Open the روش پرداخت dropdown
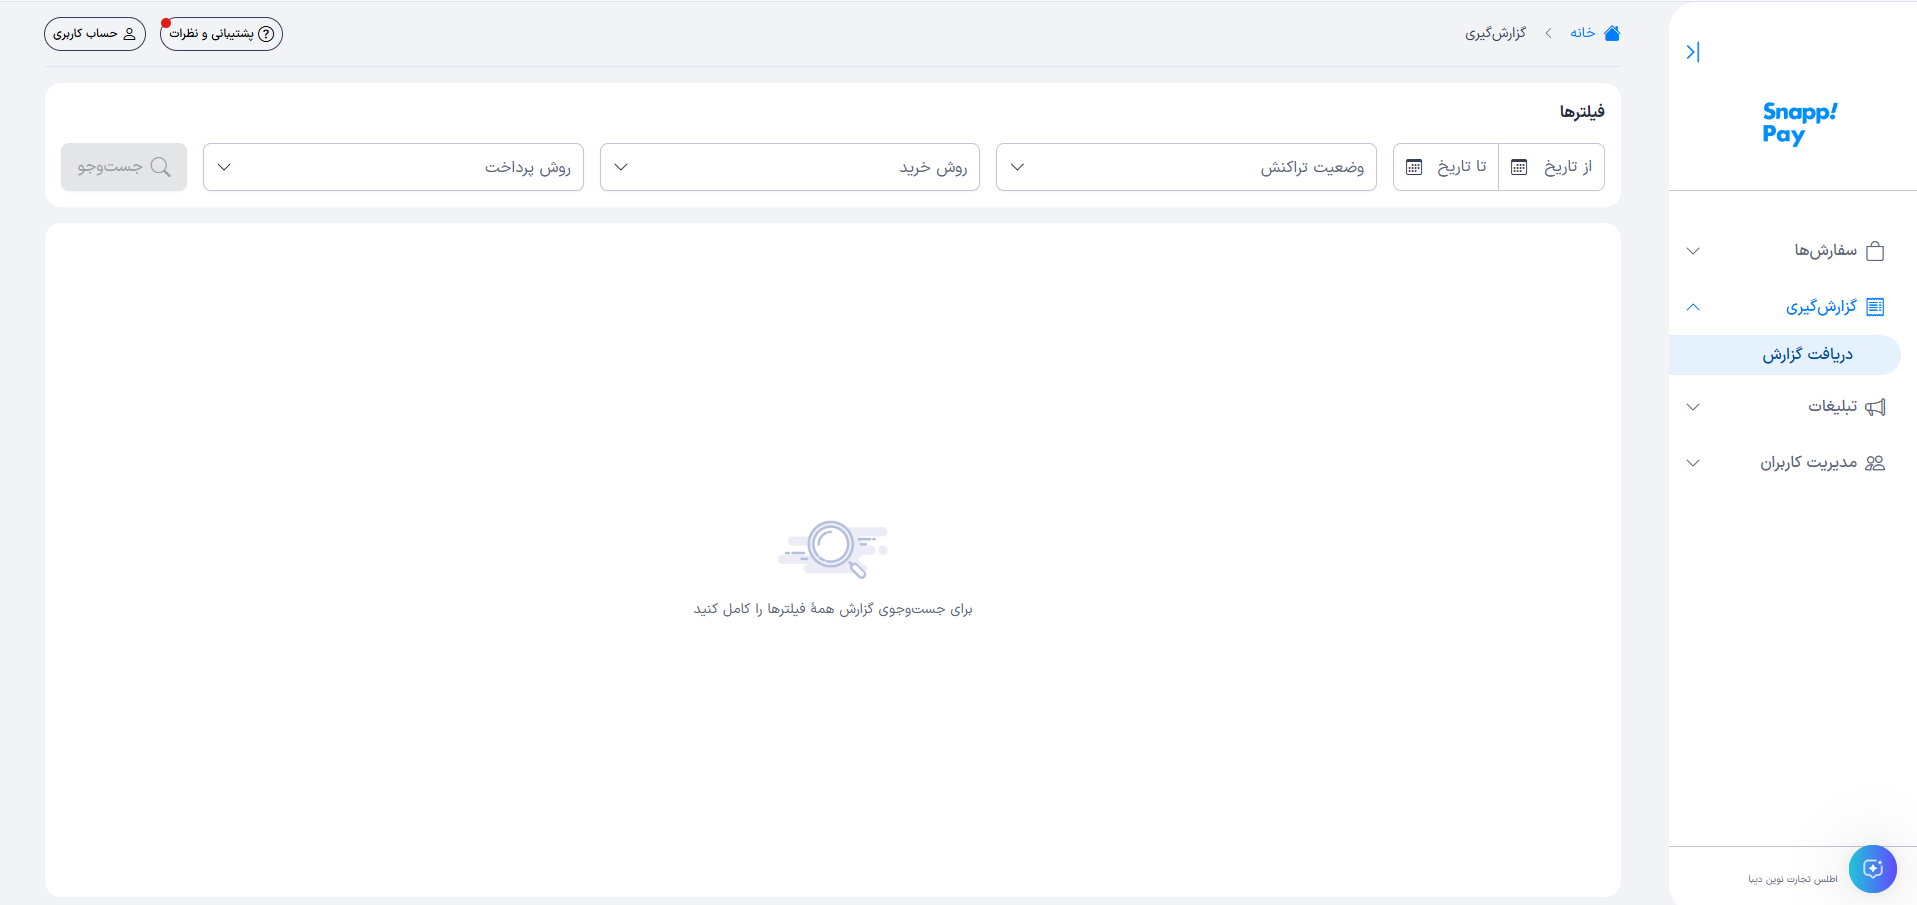 (393, 167)
